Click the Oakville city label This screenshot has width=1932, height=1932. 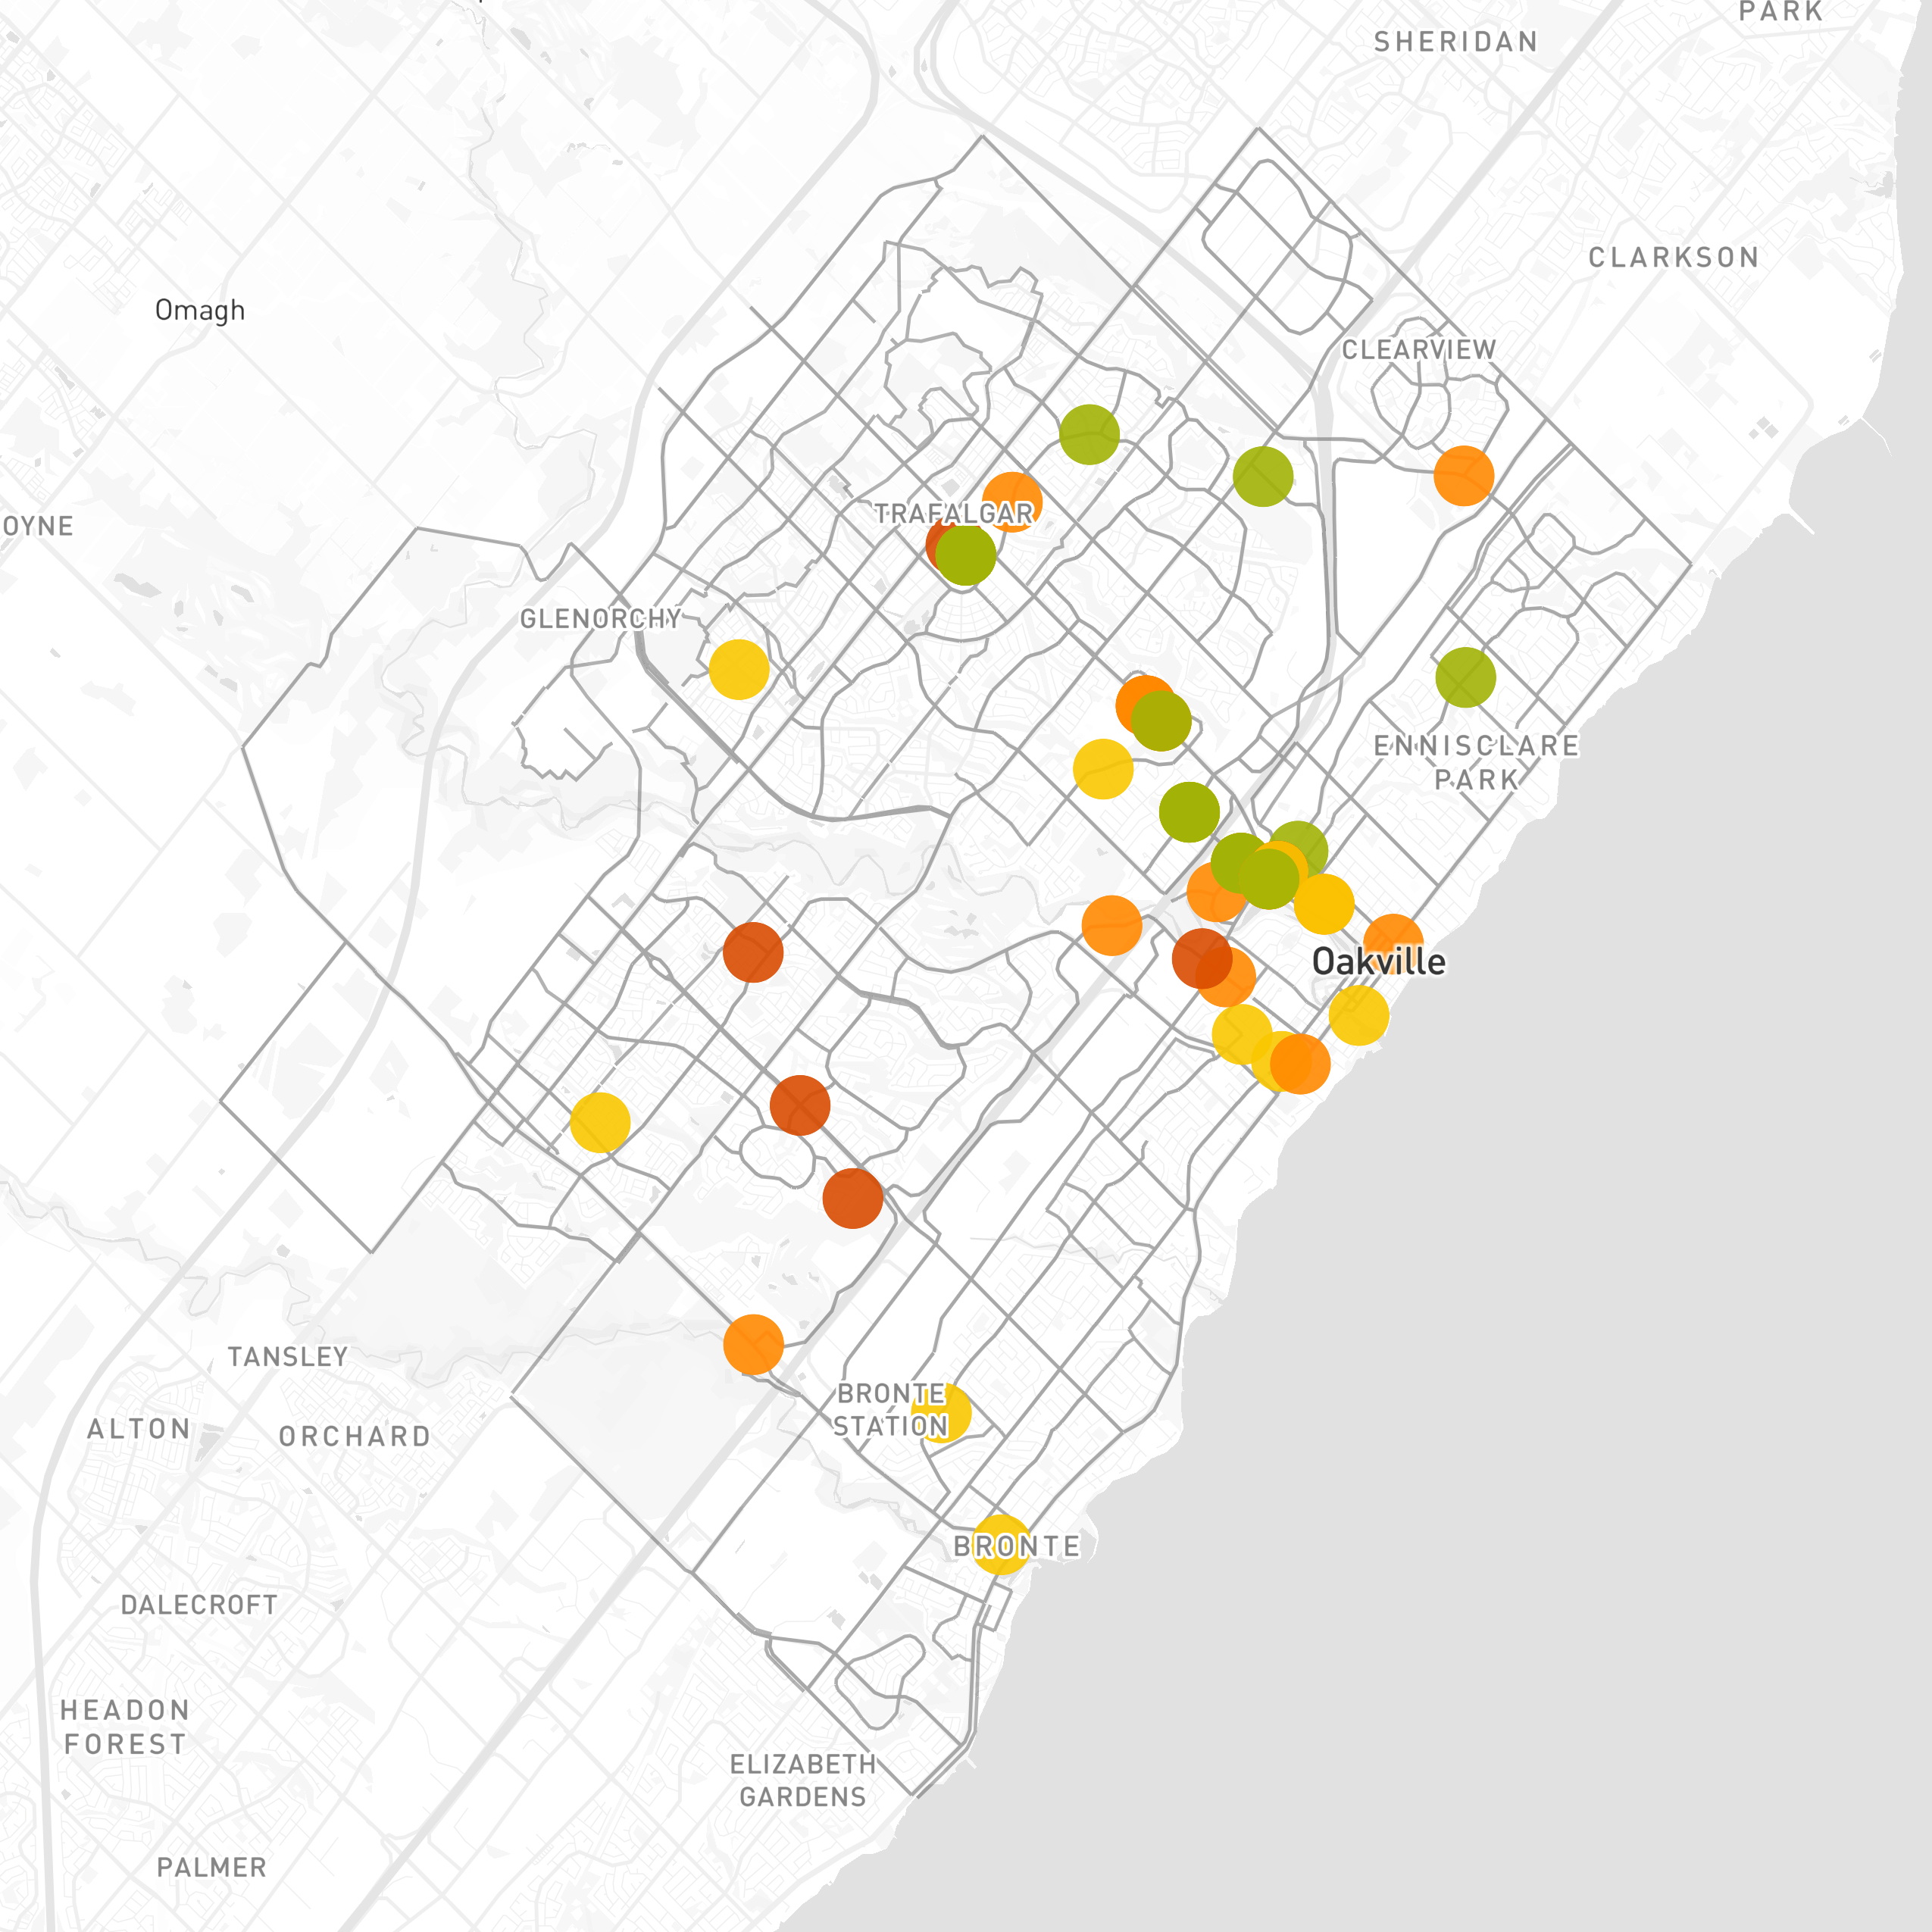[1378, 962]
